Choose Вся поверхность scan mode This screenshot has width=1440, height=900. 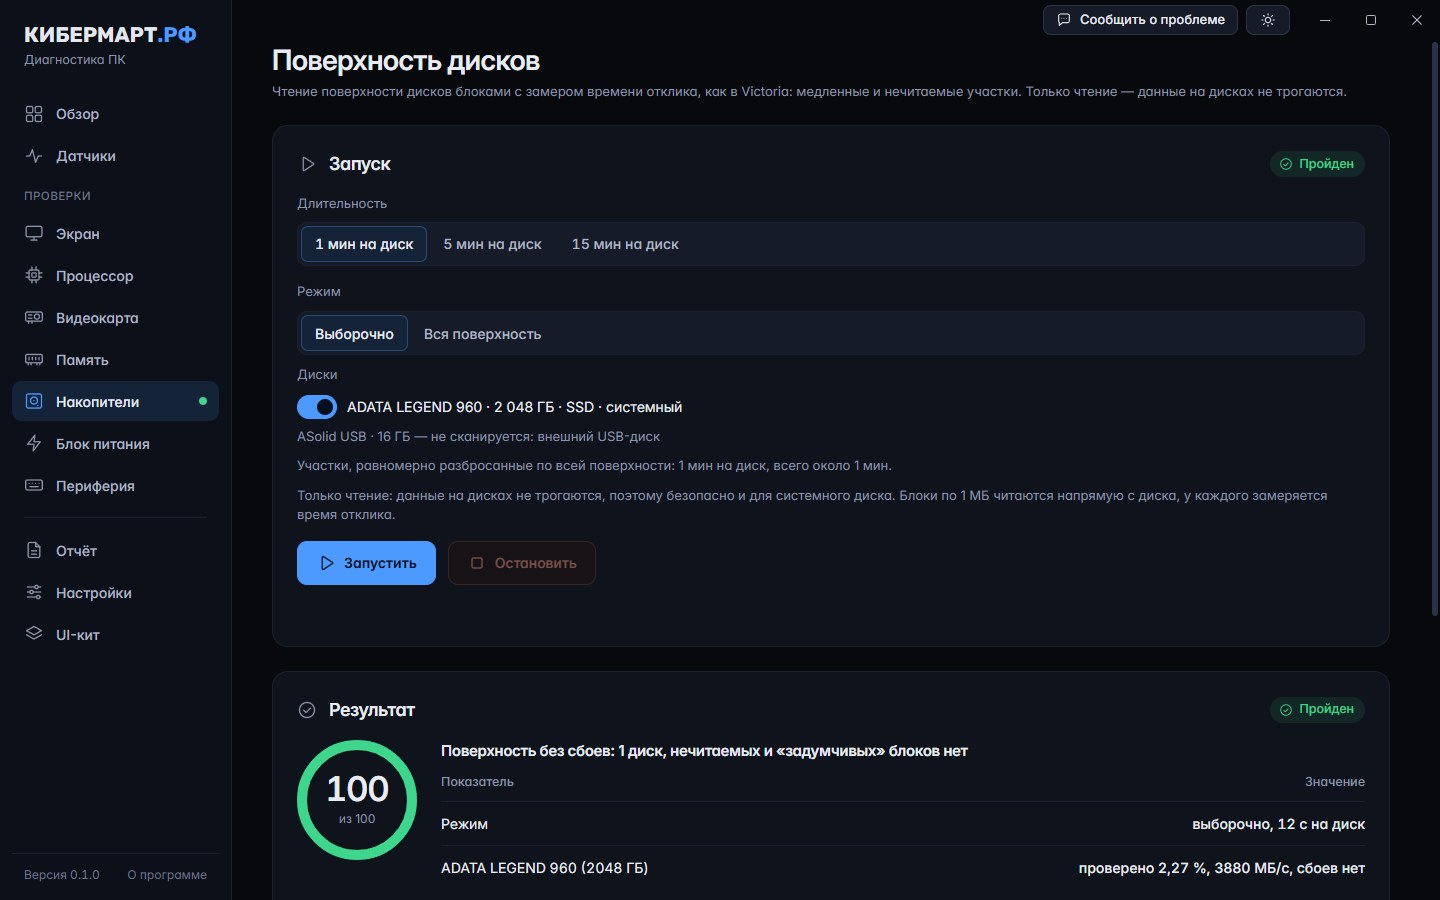pyautogui.click(x=482, y=334)
